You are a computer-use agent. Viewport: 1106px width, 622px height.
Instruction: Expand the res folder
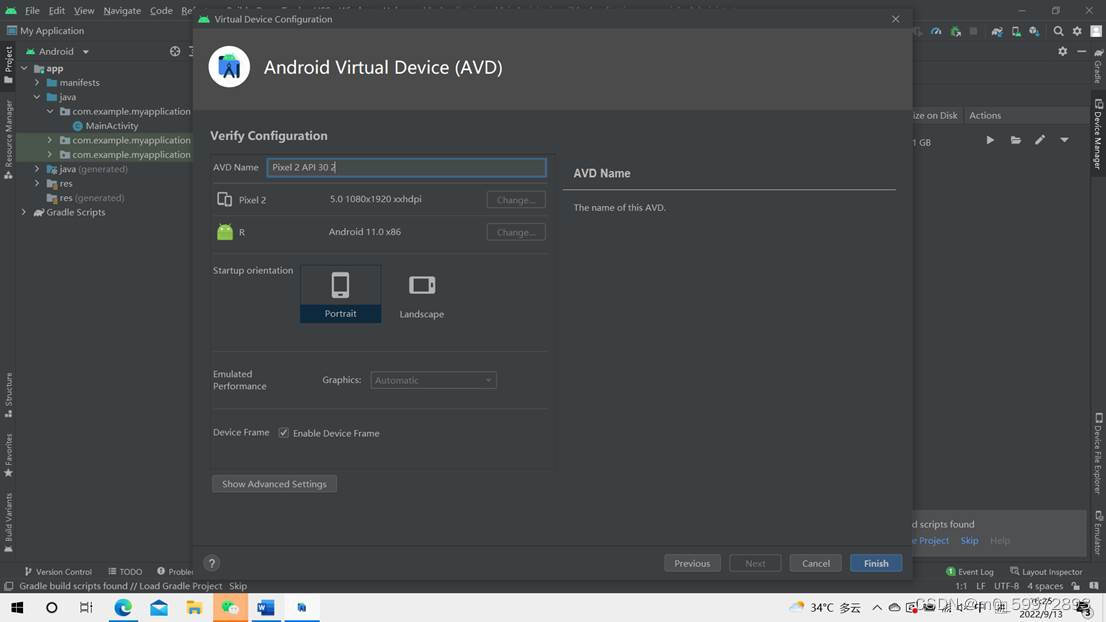tap(37, 183)
